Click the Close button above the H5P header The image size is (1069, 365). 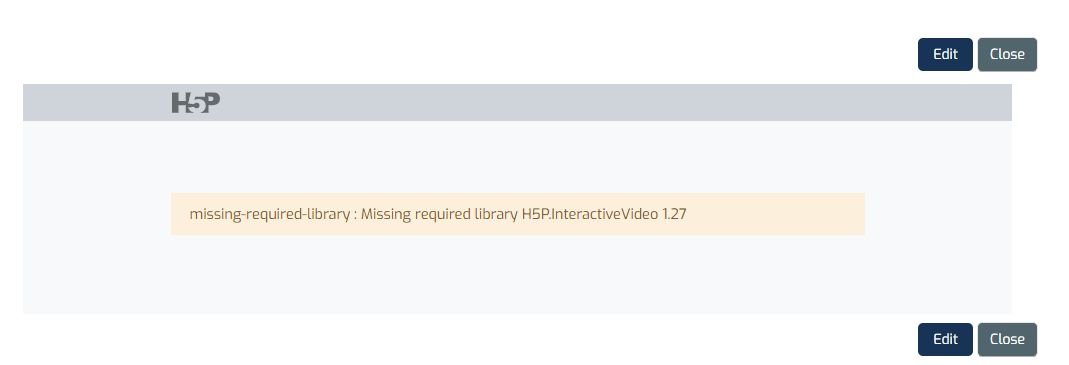click(1007, 55)
